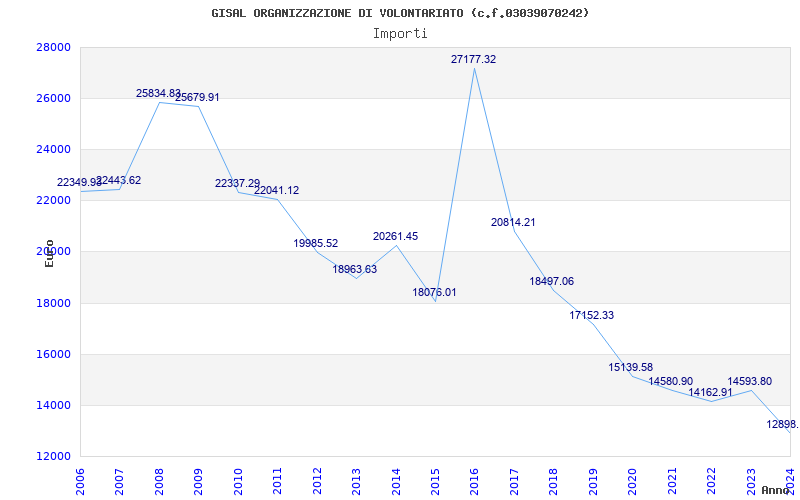
Task: Select the data label 25834.83
Action: (158, 93)
